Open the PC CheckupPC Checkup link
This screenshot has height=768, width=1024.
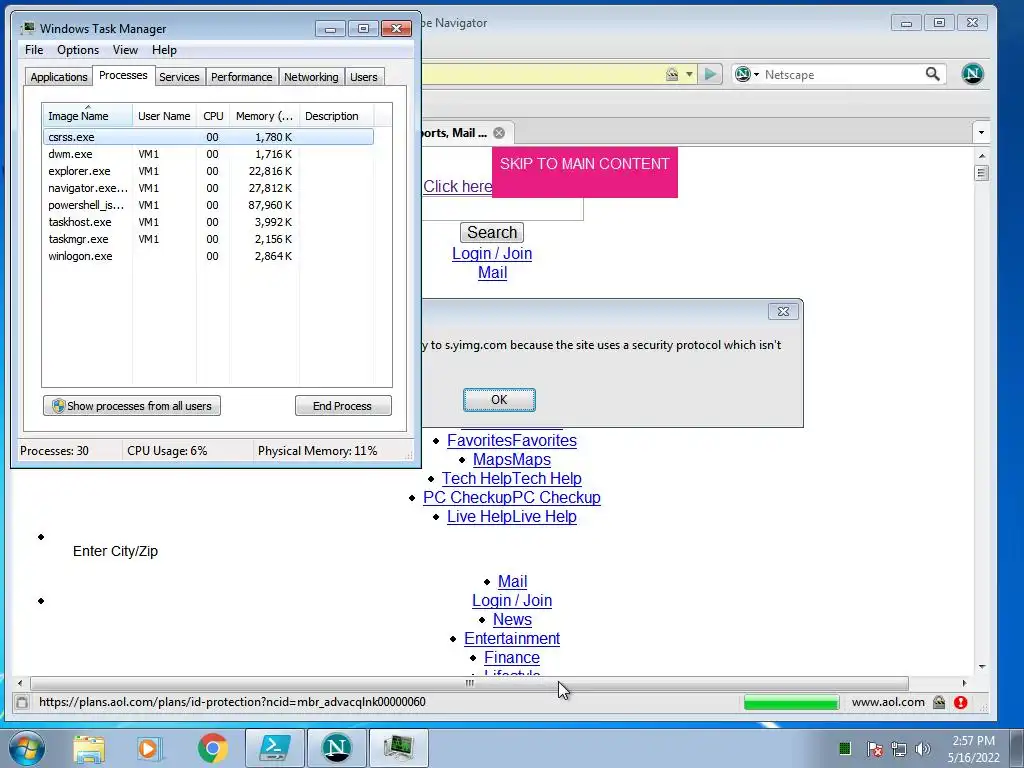(x=511, y=498)
